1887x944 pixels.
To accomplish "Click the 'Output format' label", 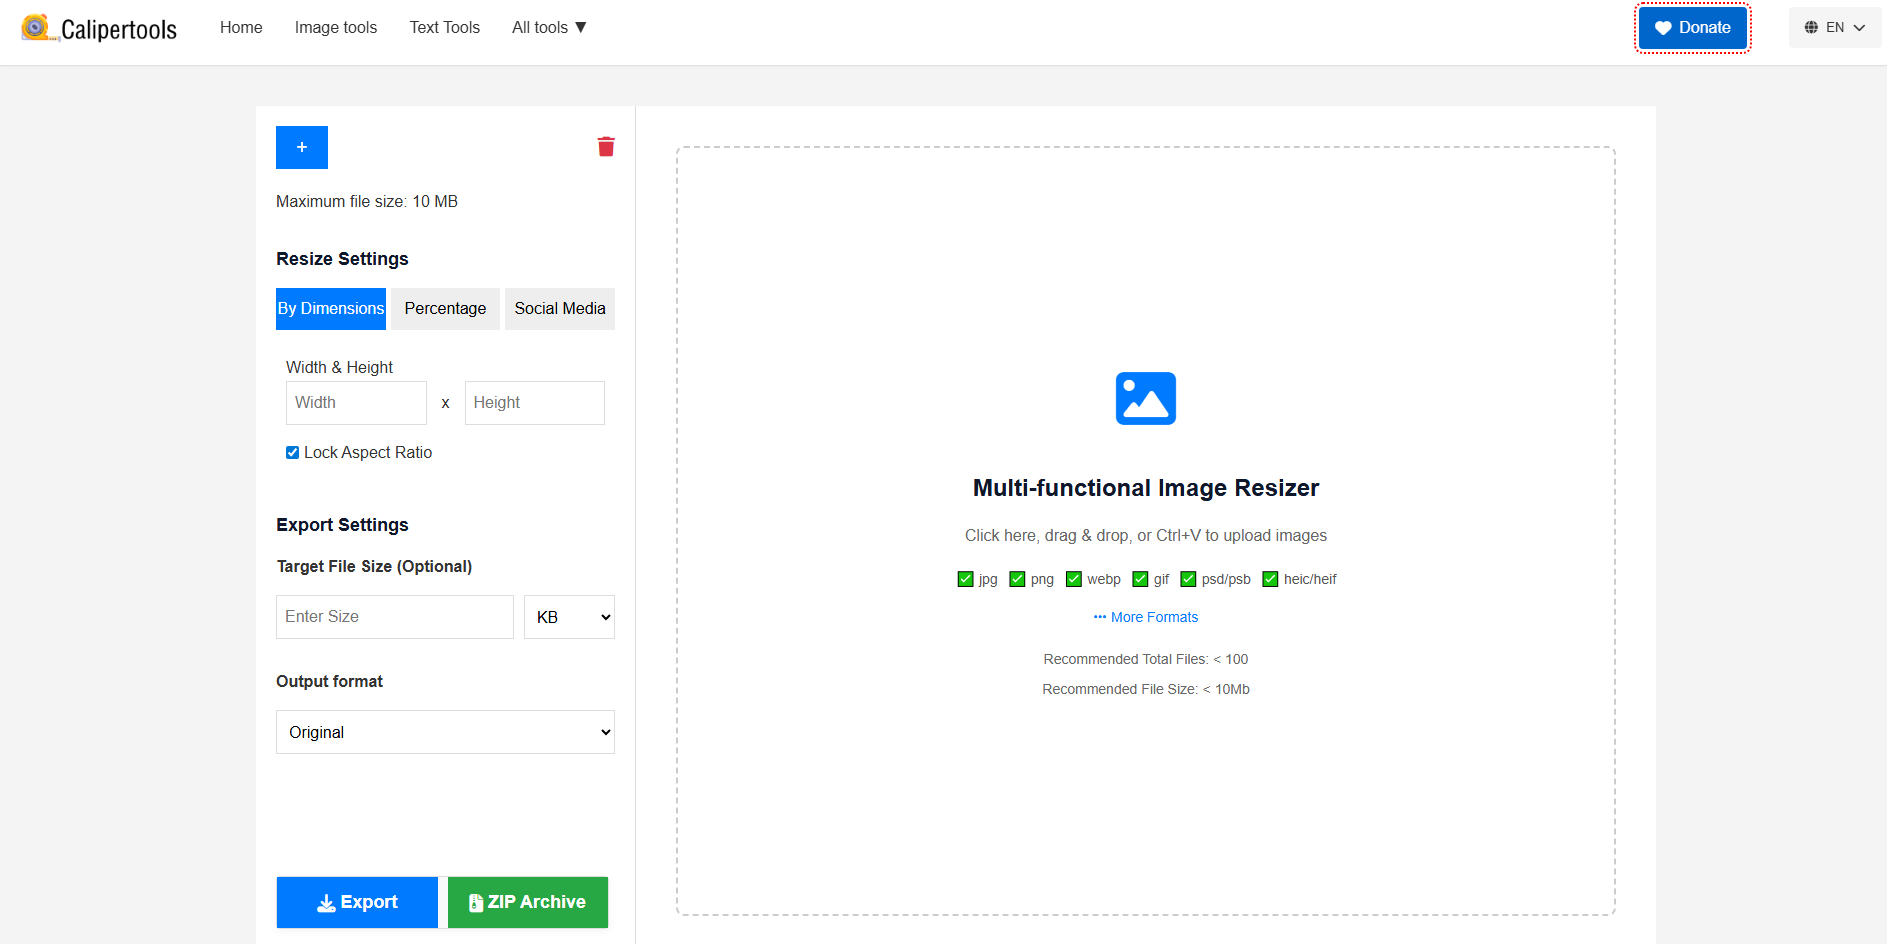I will [329, 682].
